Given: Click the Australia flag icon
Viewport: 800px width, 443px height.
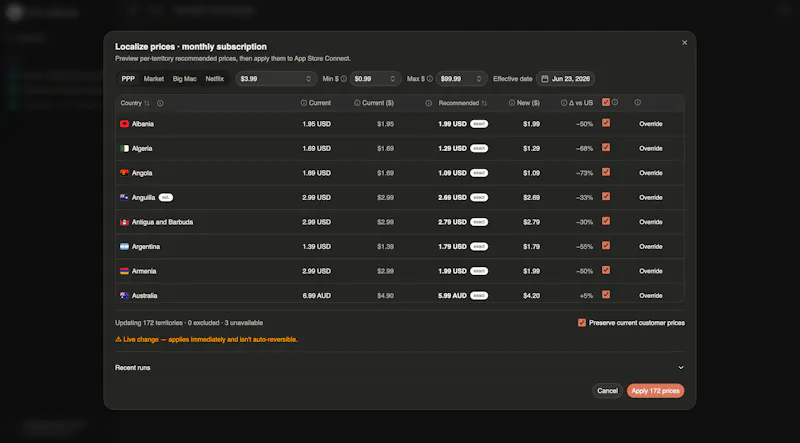Looking at the screenshot, I should point(124,295).
